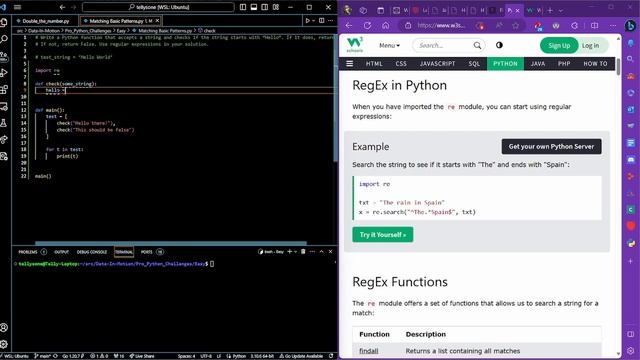Toggle VS Code bottom panel layout
This screenshot has height=360, width=640.
coord(254,7)
